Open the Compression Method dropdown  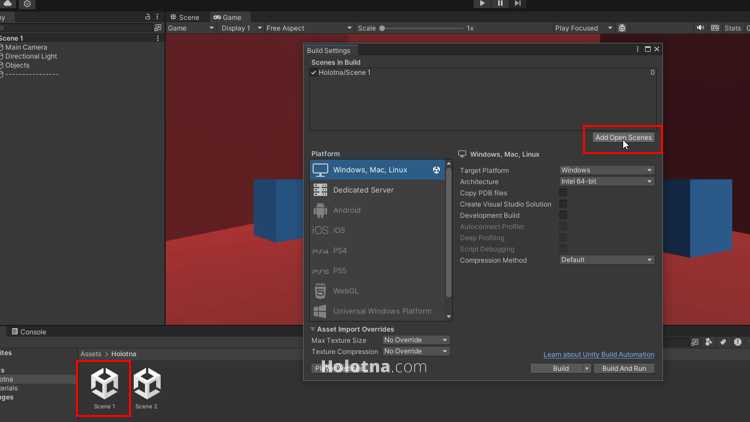point(607,260)
